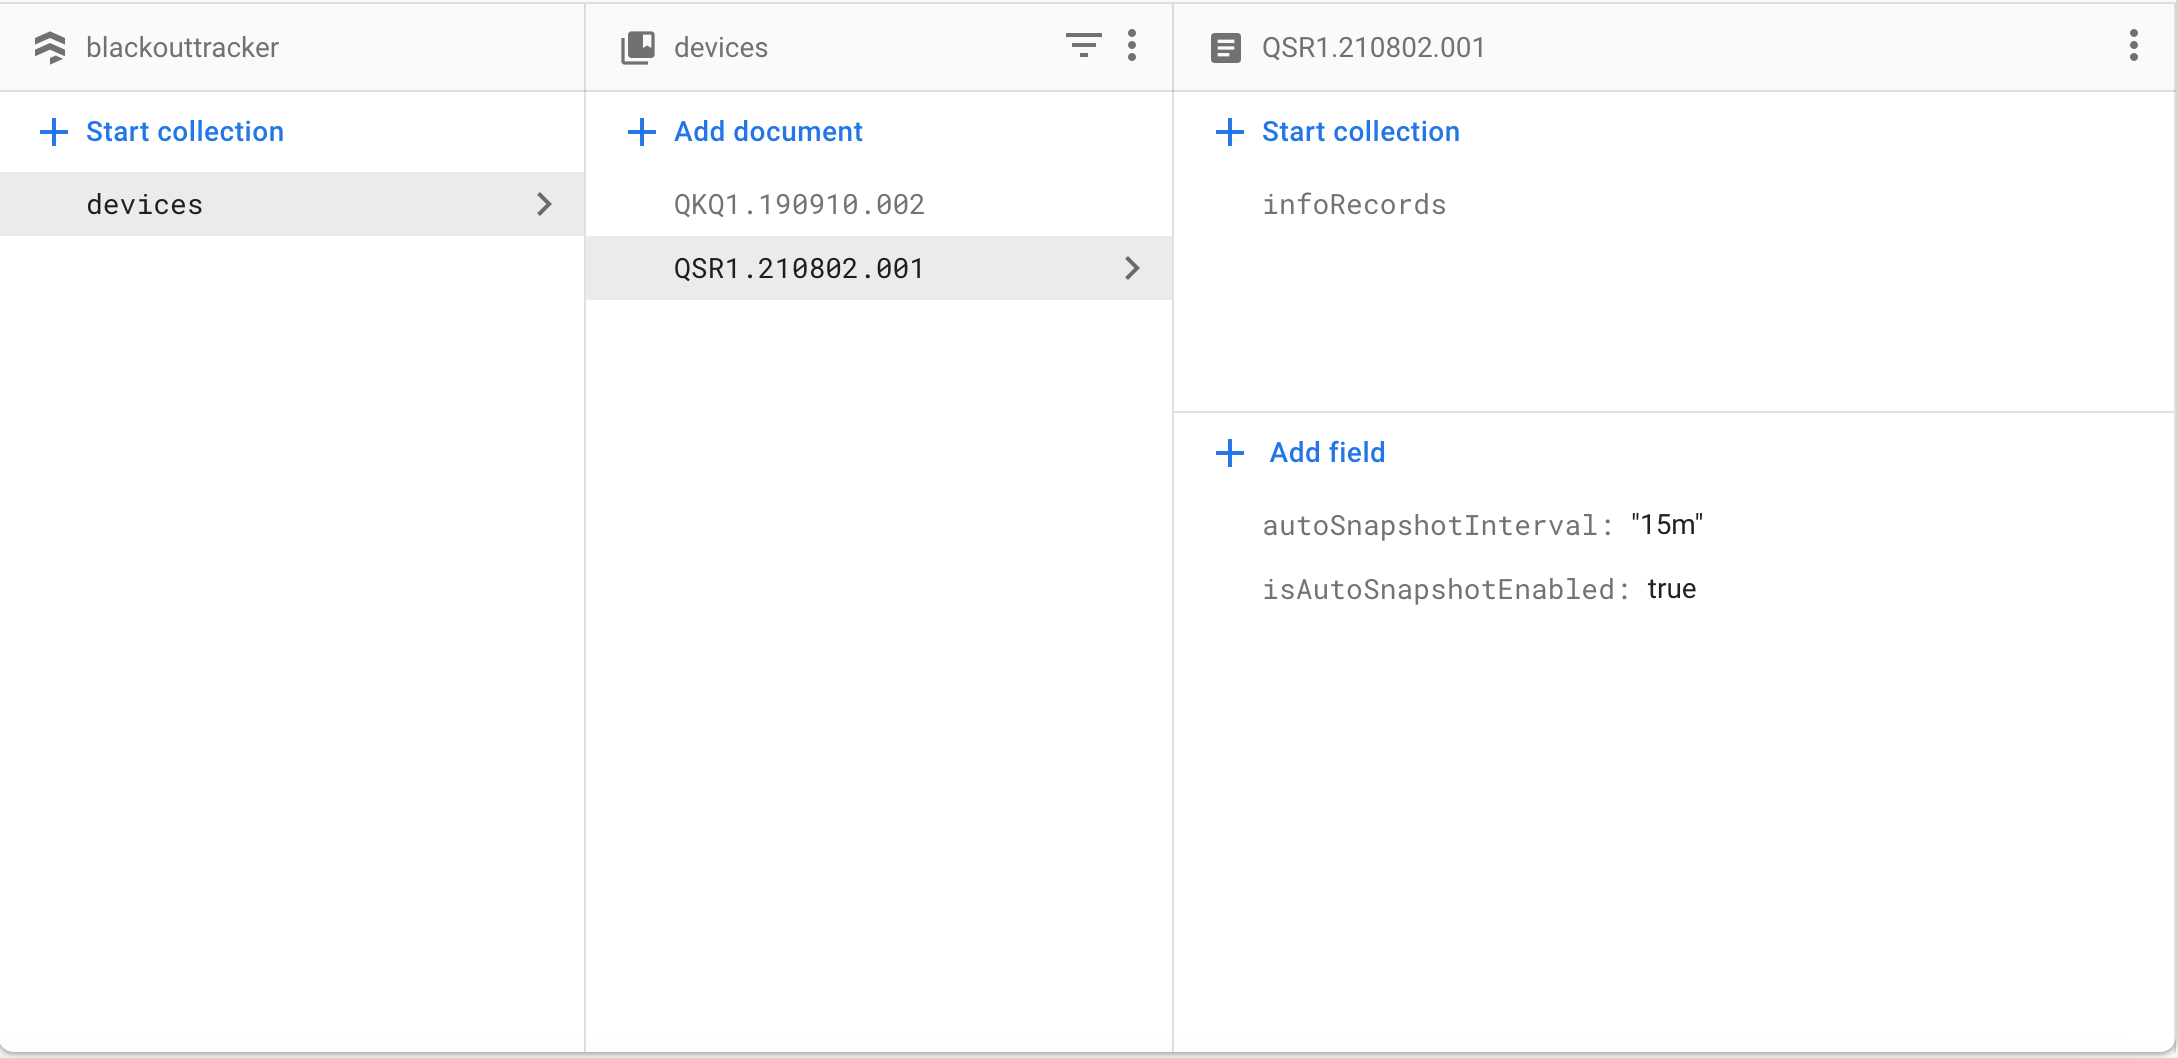The width and height of the screenshot is (2178, 1058).
Task: Select document QKQ1.190910.002
Action: tap(798, 204)
